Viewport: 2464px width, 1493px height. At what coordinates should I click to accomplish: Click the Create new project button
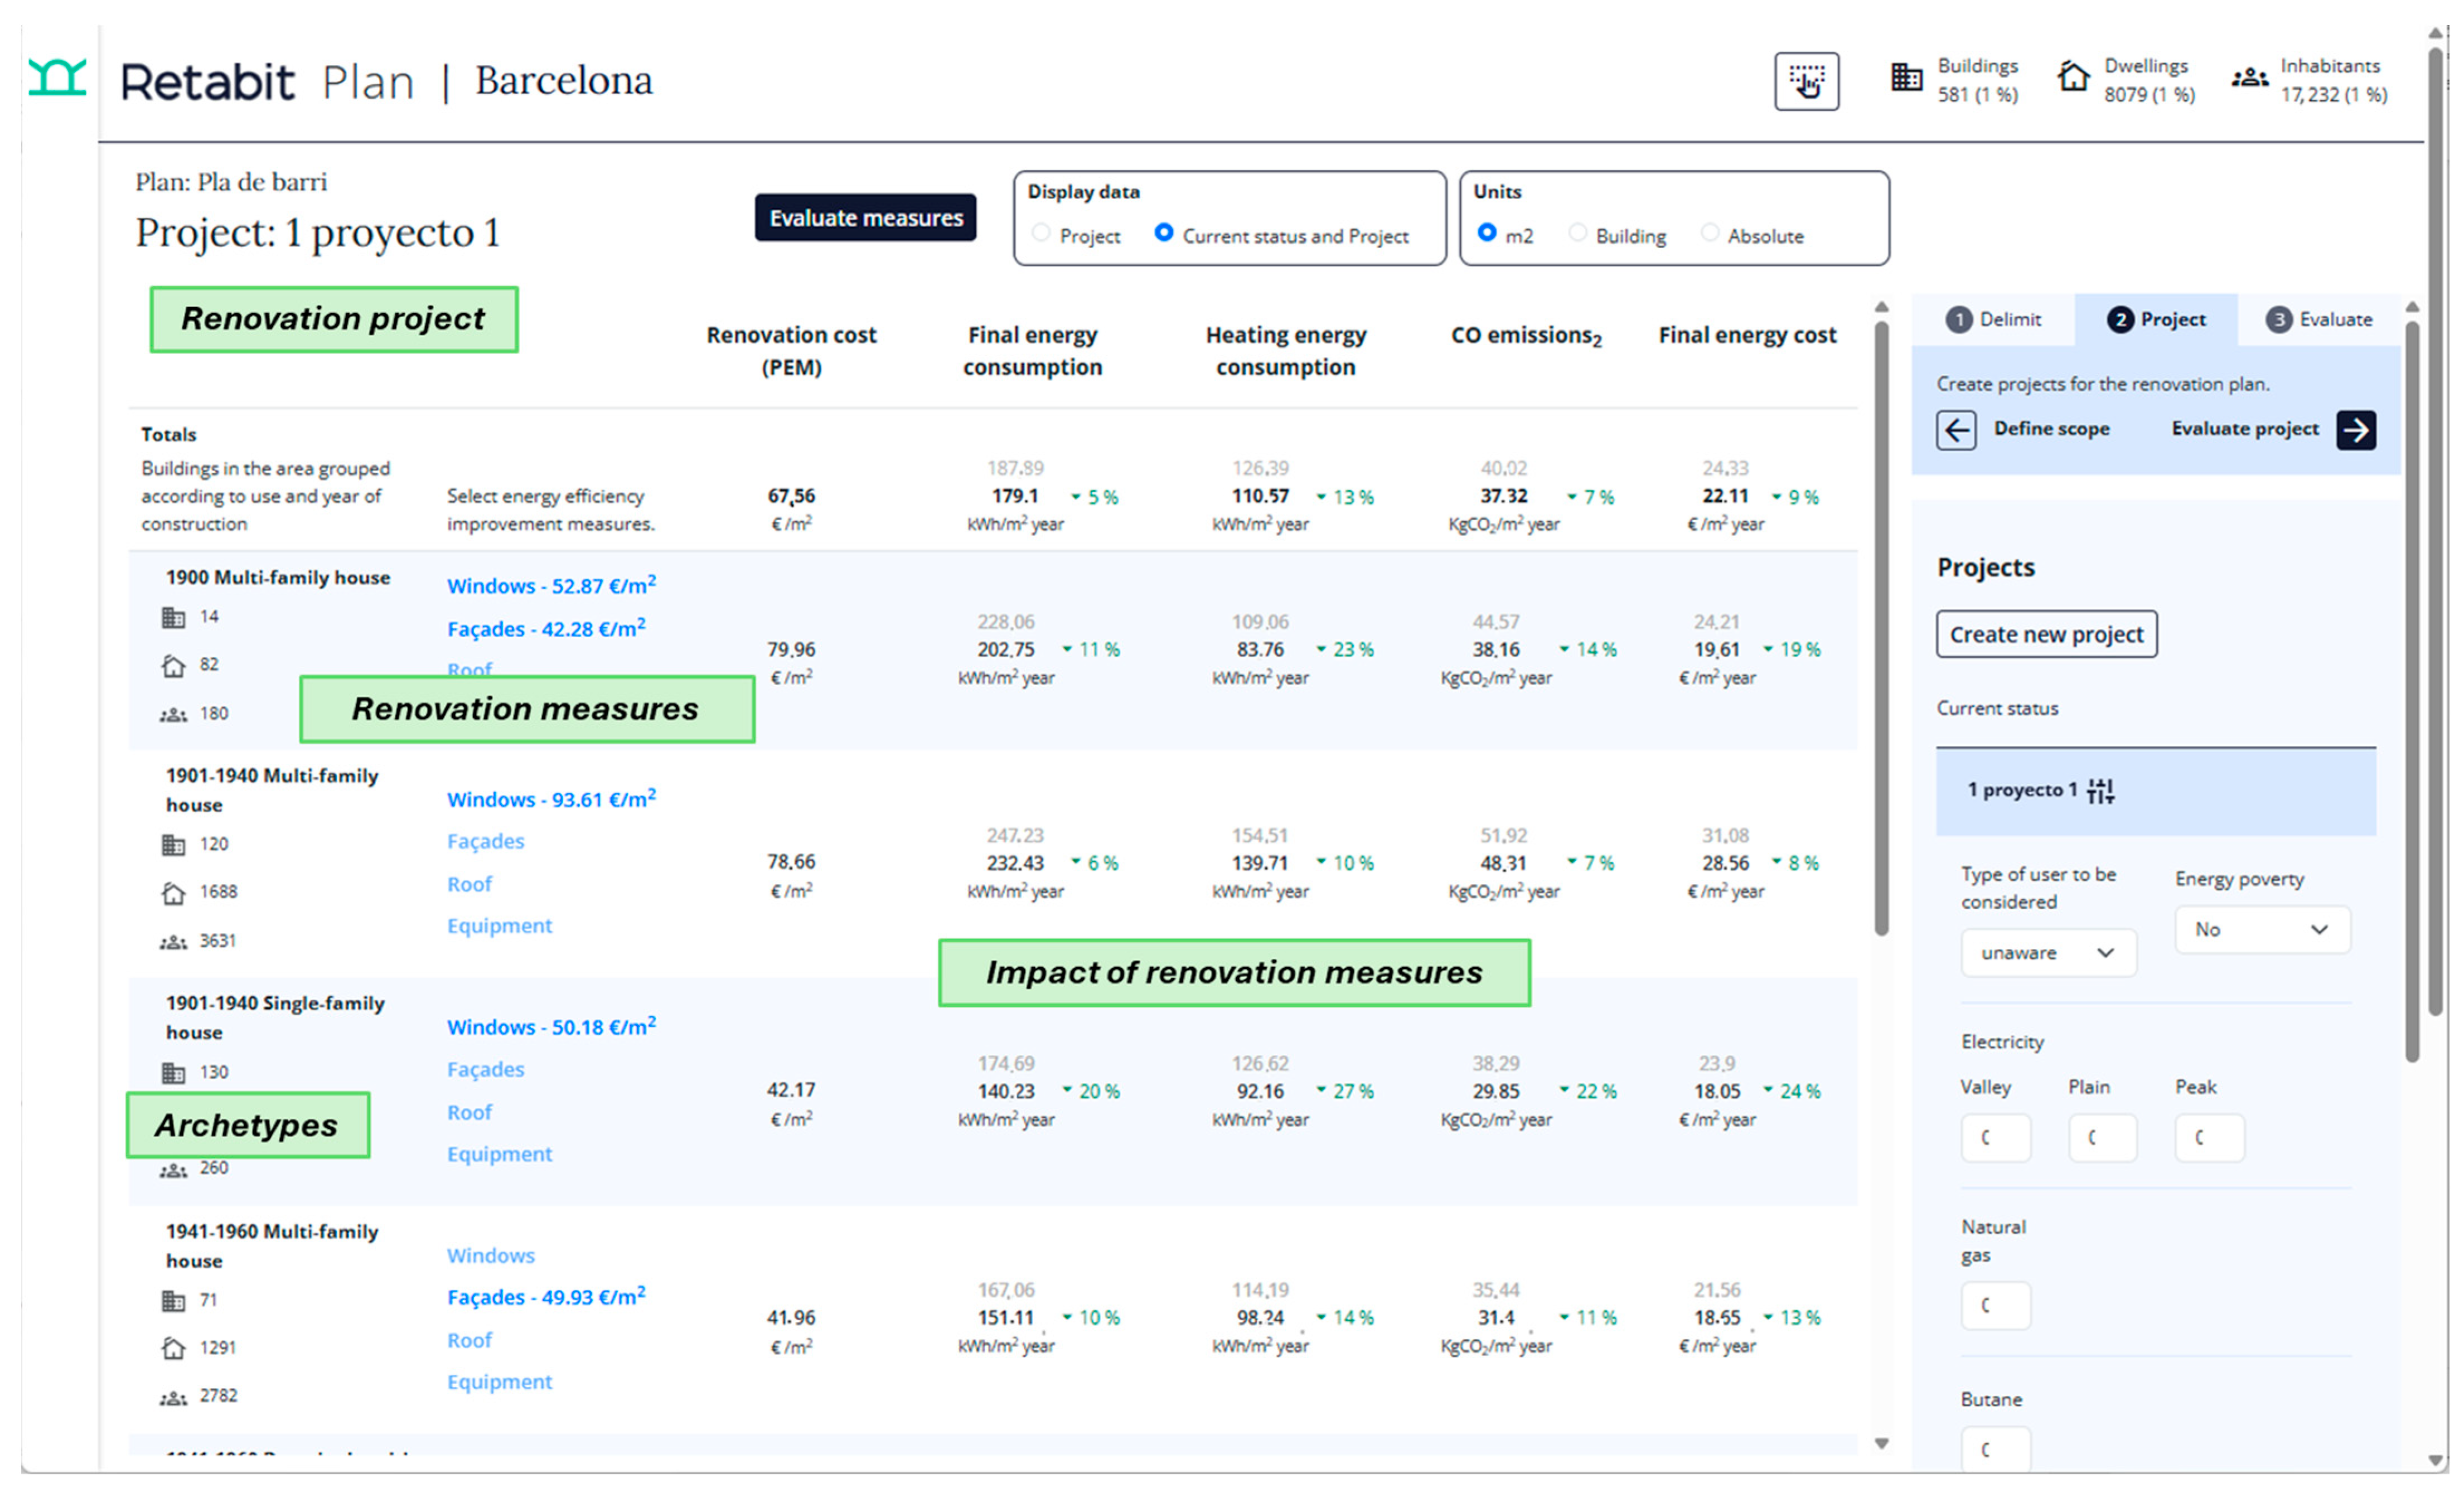pos(2046,634)
